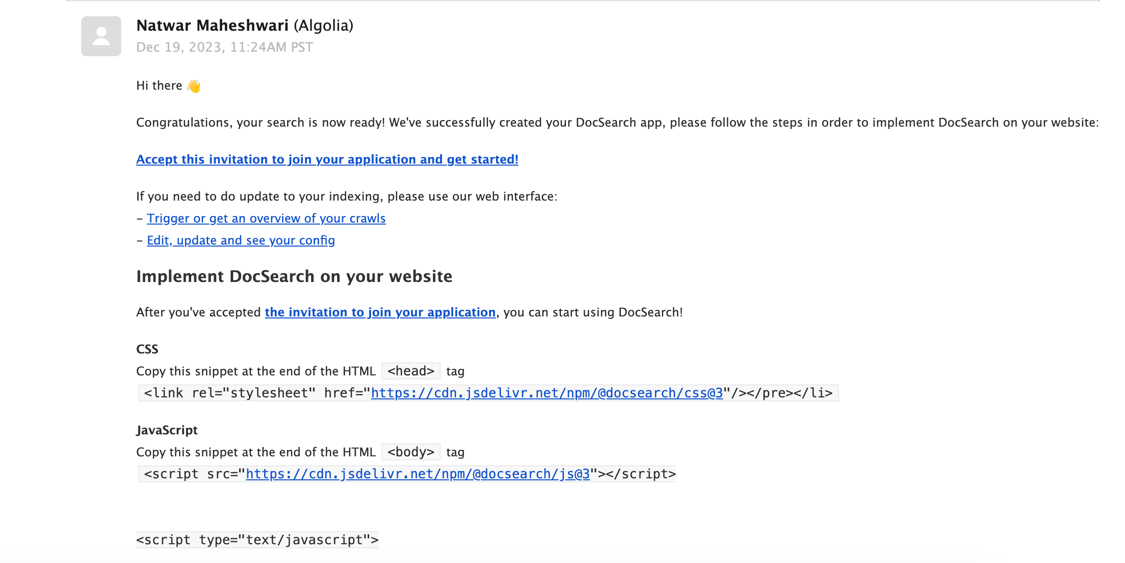Viewport: 1125px width, 563px height.
Task: Click the <body> inline code tag
Action: (x=411, y=452)
